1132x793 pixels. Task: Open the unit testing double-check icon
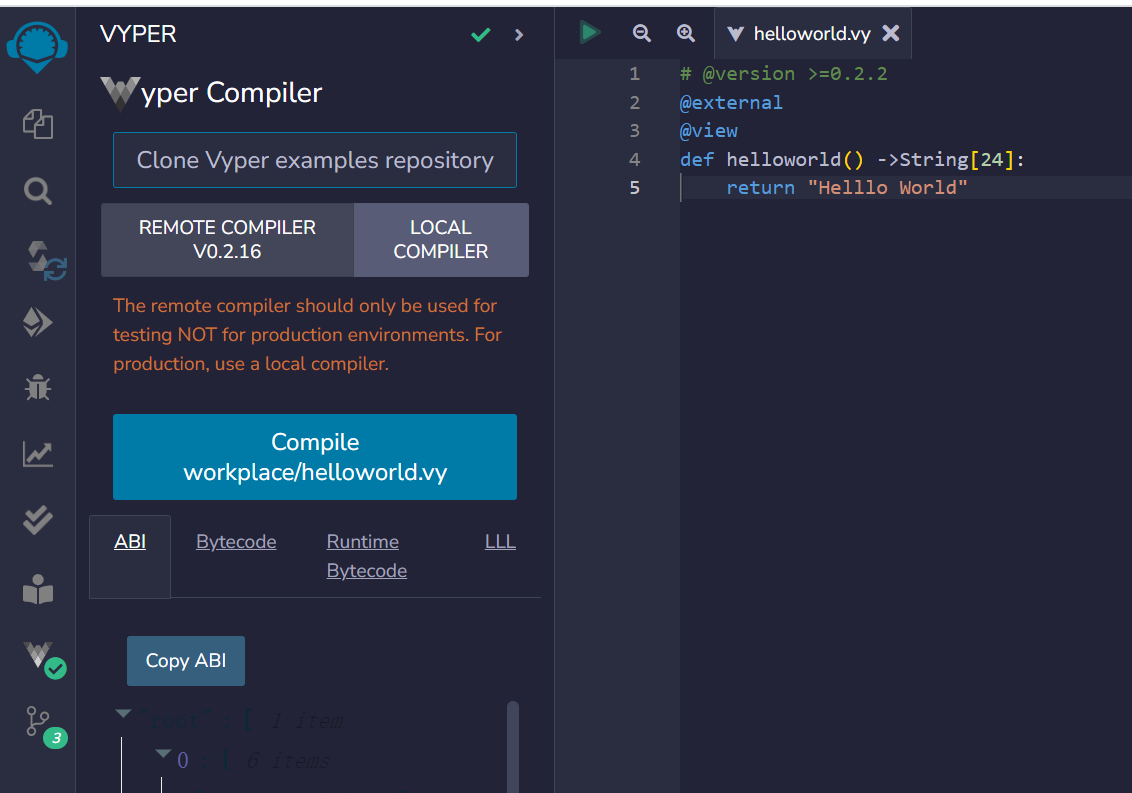(x=38, y=520)
